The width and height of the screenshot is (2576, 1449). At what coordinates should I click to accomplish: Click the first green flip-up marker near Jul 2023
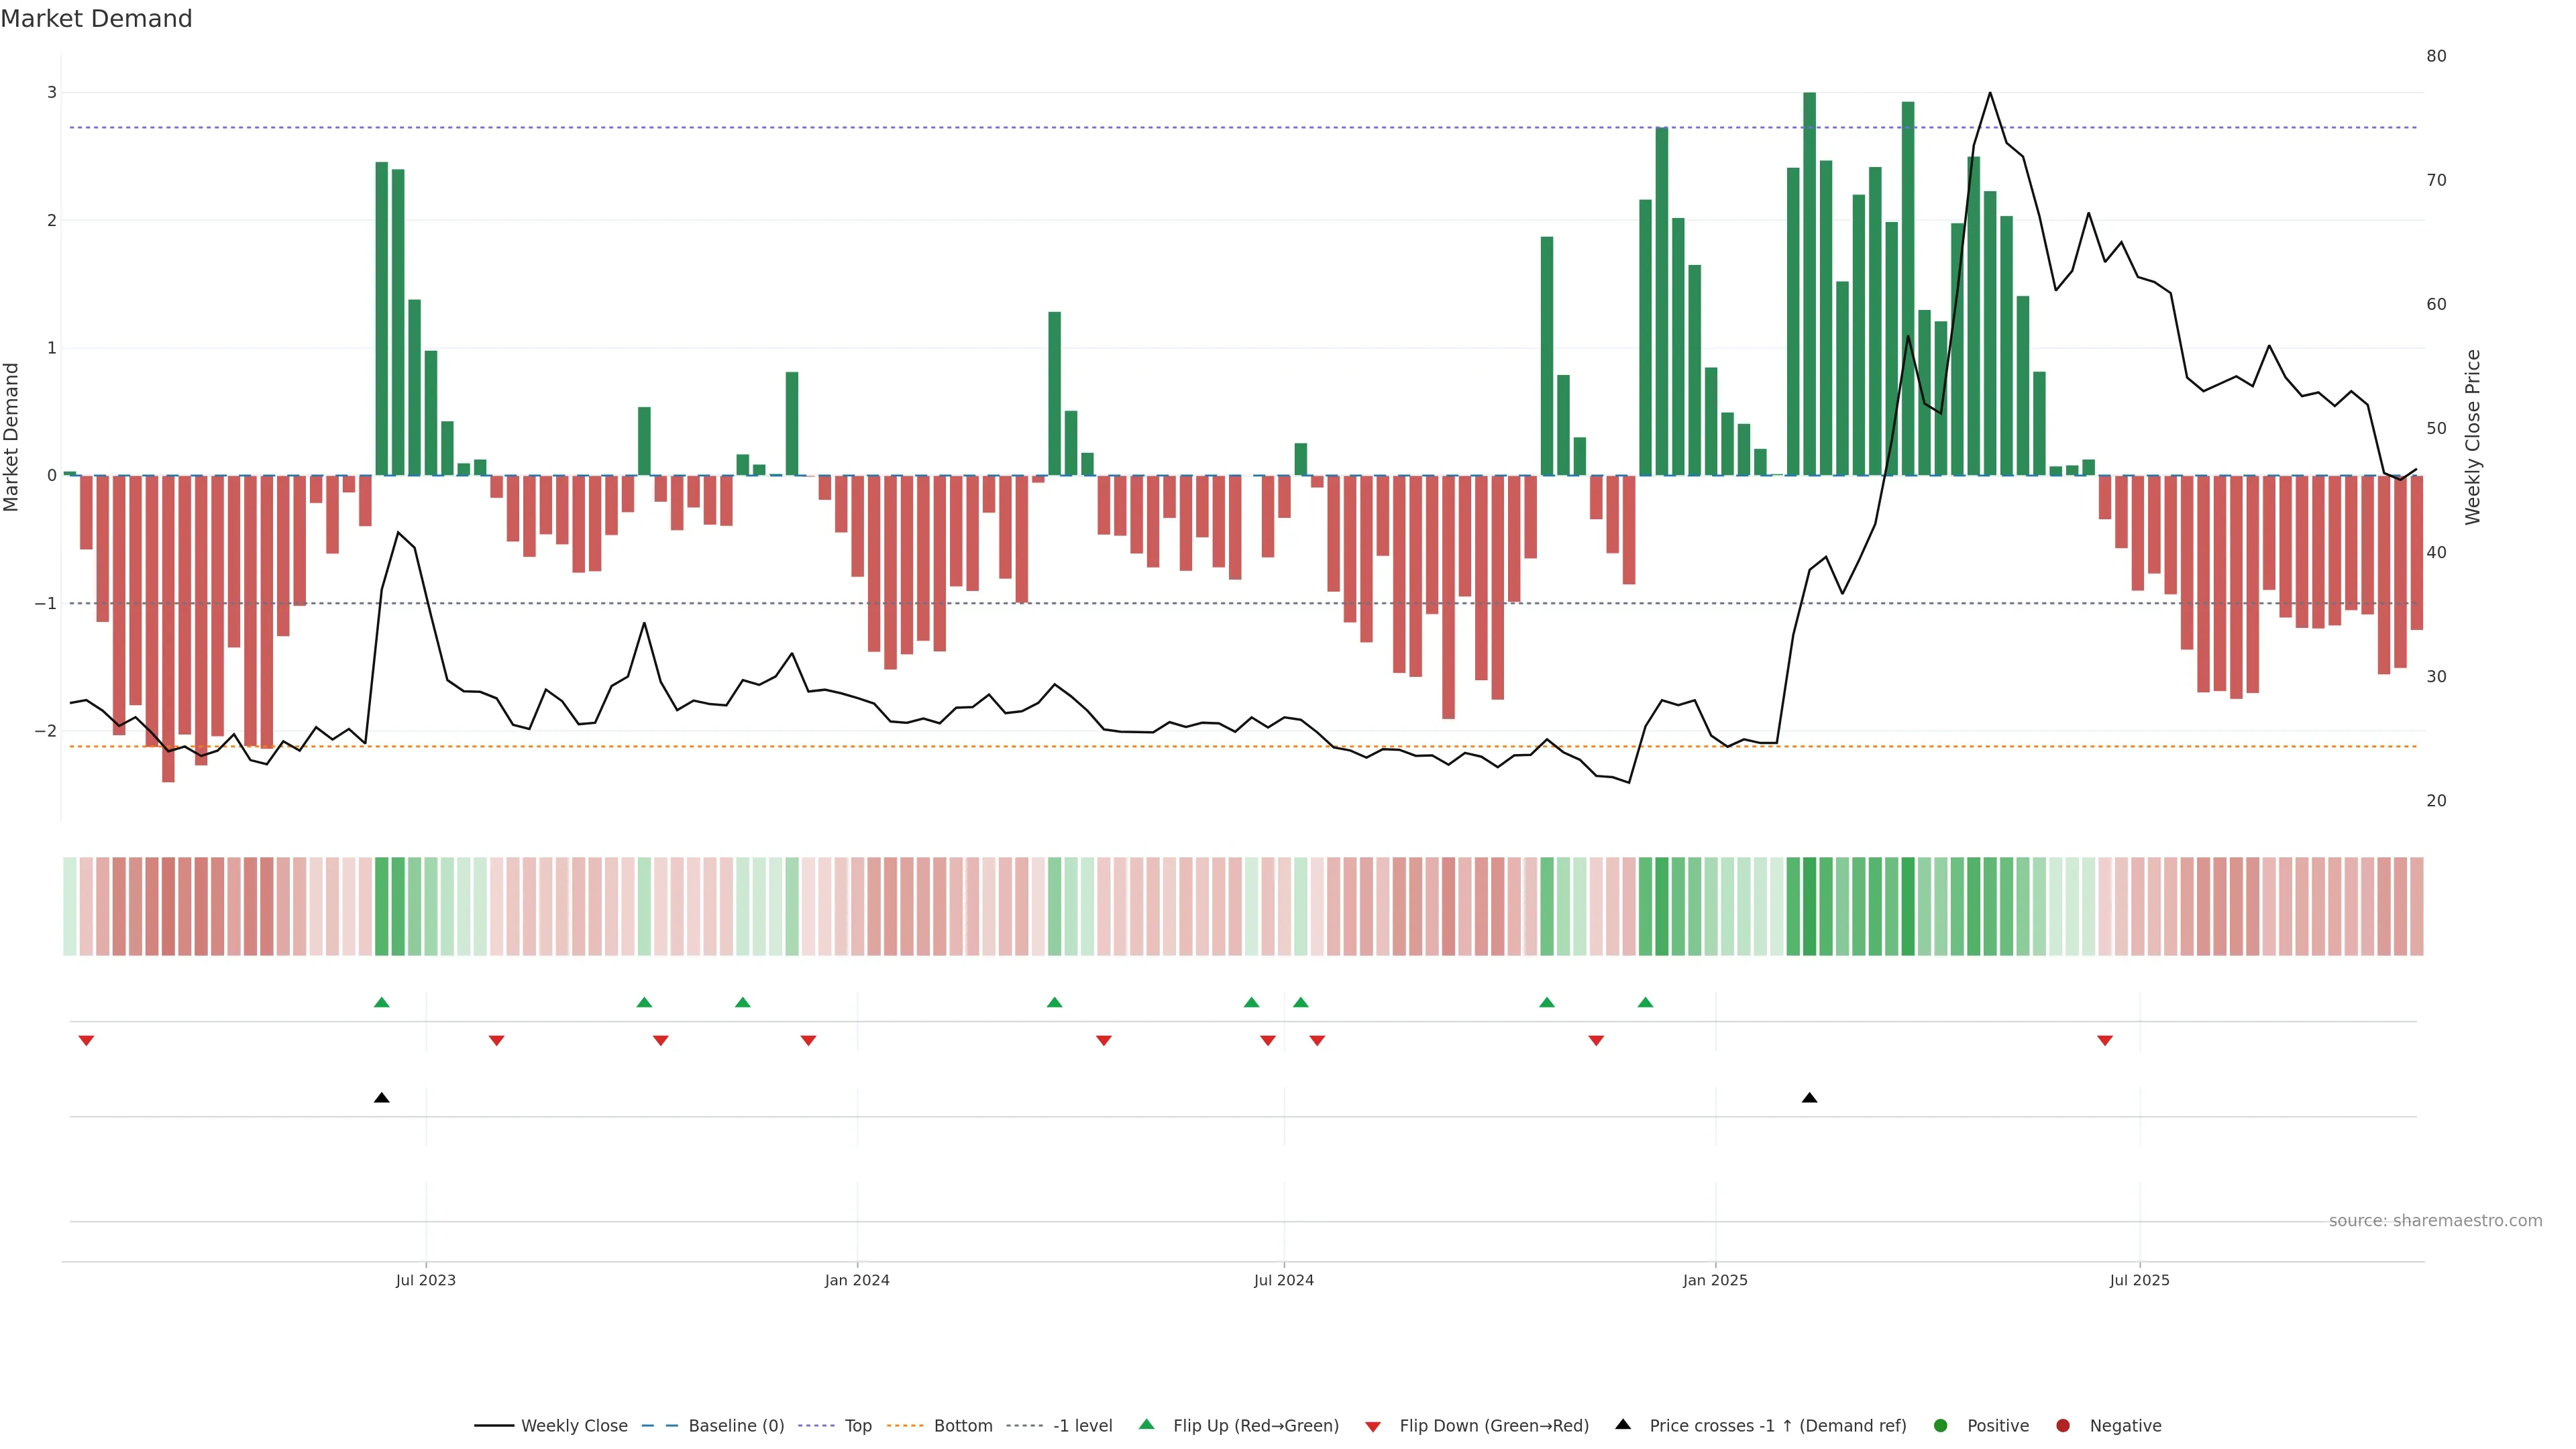(x=381, y=1002)
